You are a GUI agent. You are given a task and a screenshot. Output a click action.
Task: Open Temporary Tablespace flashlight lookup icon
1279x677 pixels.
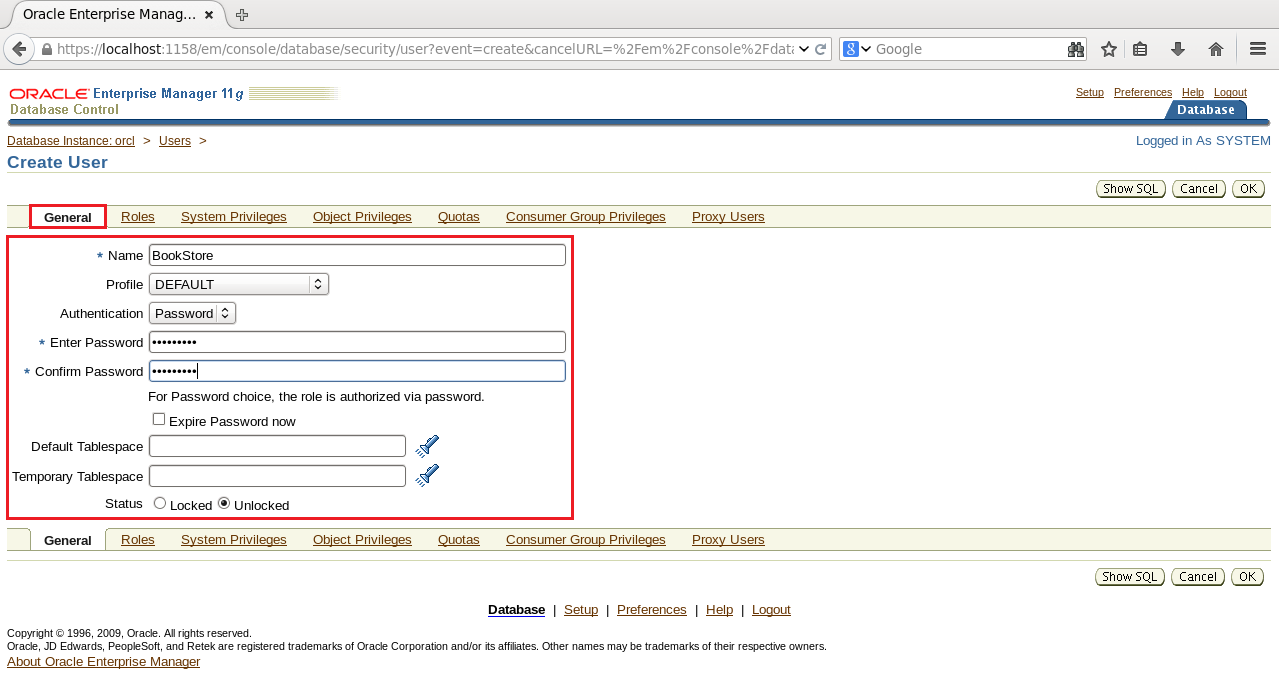point(427,475)
